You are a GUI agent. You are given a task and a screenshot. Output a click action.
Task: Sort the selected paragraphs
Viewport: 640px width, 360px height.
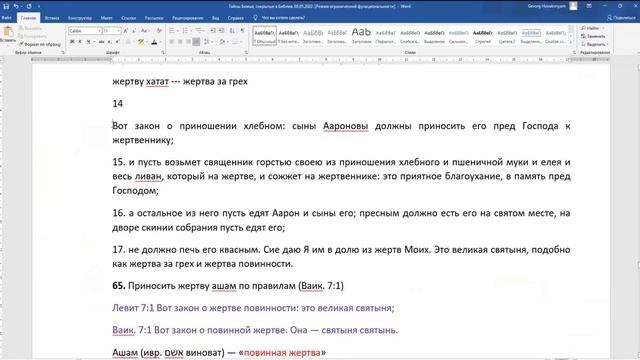point(232,31)
